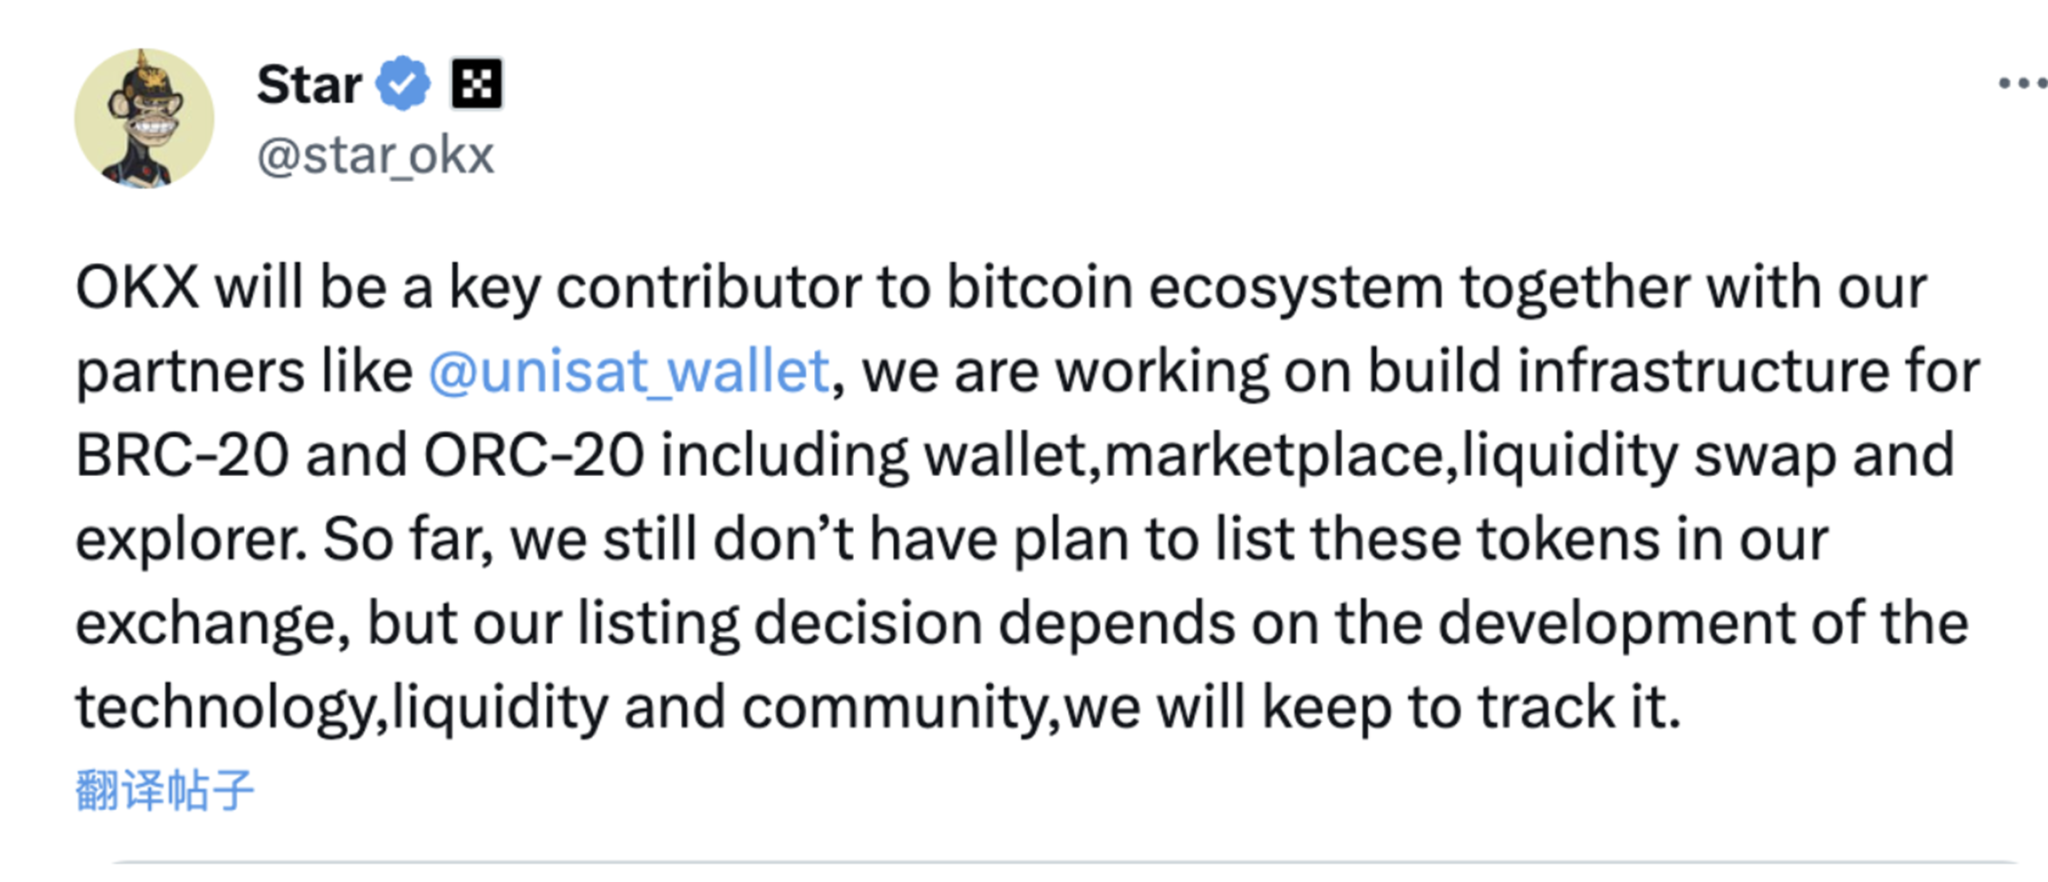Image resolution: width=2048 pixels, height=882 pixels.
Task: Click ORC-20 in the tweet text
Action: pyautogui.click(x=533, y=456)
